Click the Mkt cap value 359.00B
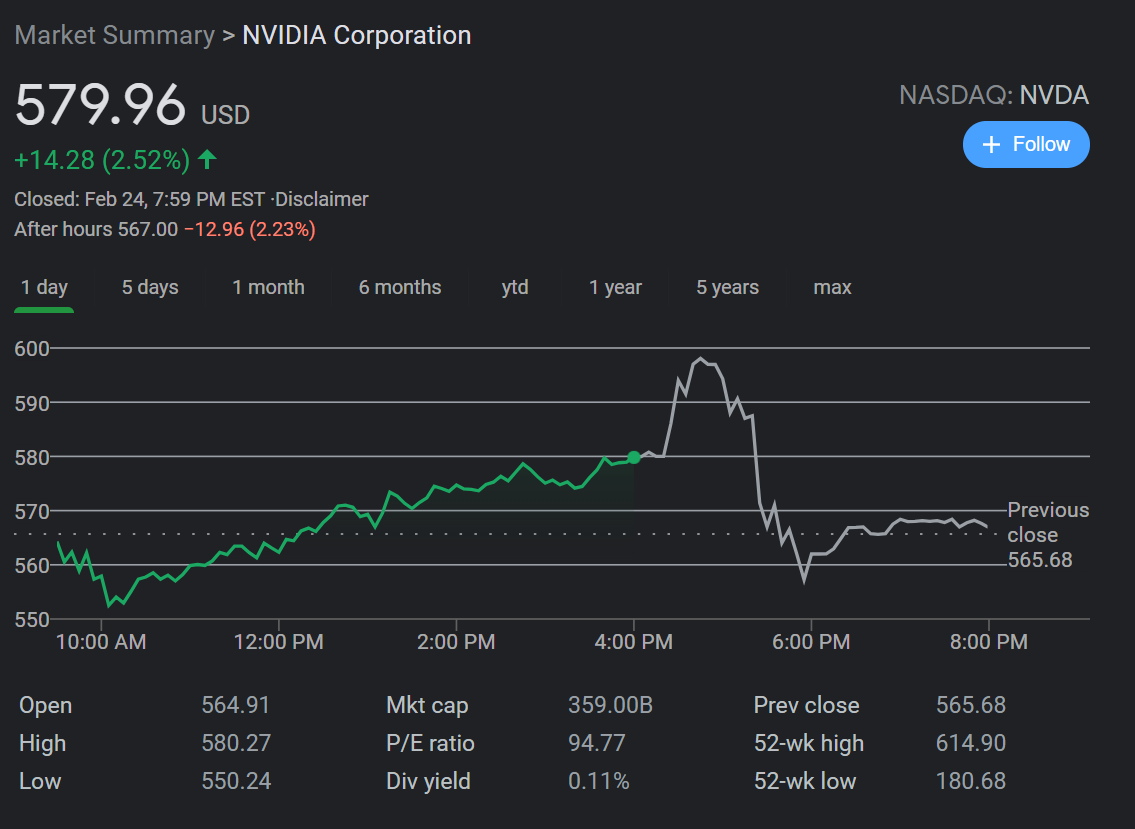This screenshot has width=1135, height=829. (610, 705)
